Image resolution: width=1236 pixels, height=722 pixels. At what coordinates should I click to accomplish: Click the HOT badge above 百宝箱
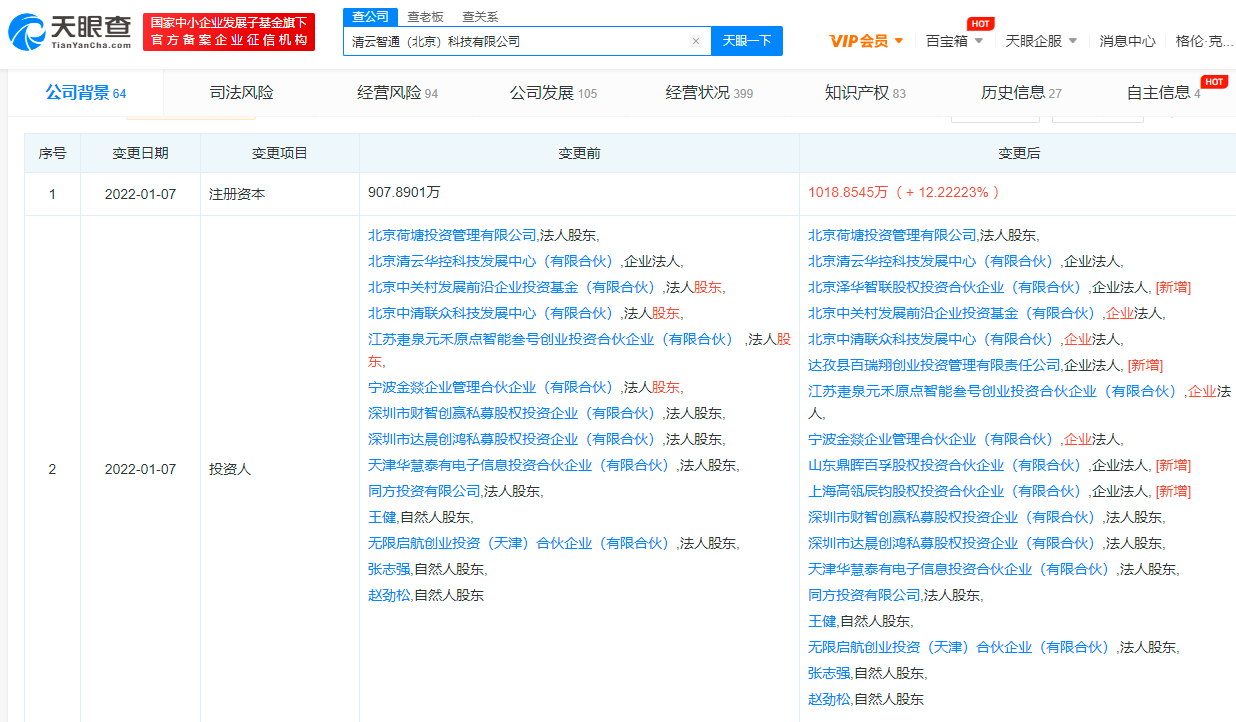pyautogui.click(x=980, y=23)
